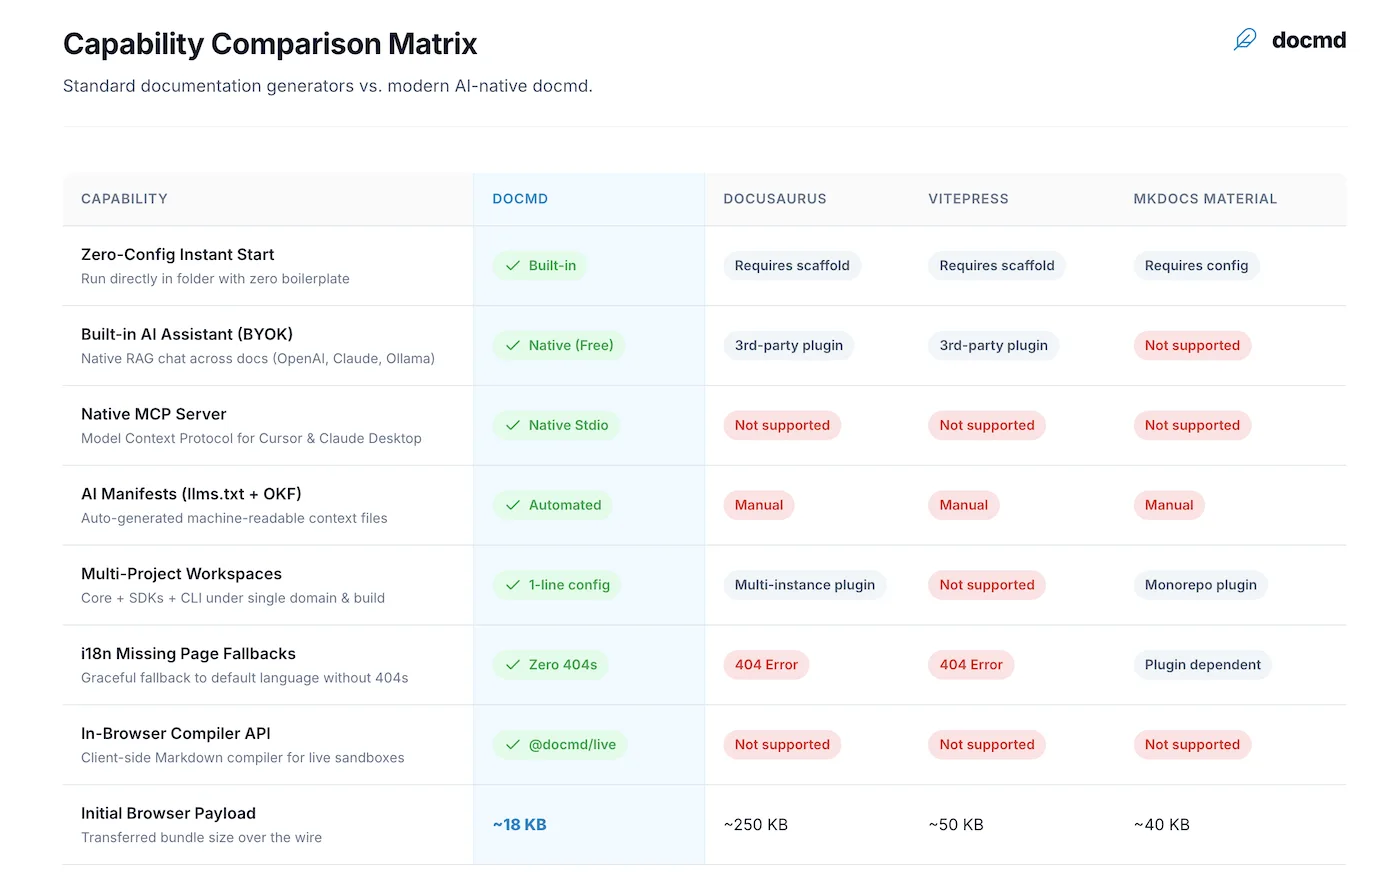Click MkDocs 'Not supported' for In-Browser Compiler API

[x=1192, y=745]
